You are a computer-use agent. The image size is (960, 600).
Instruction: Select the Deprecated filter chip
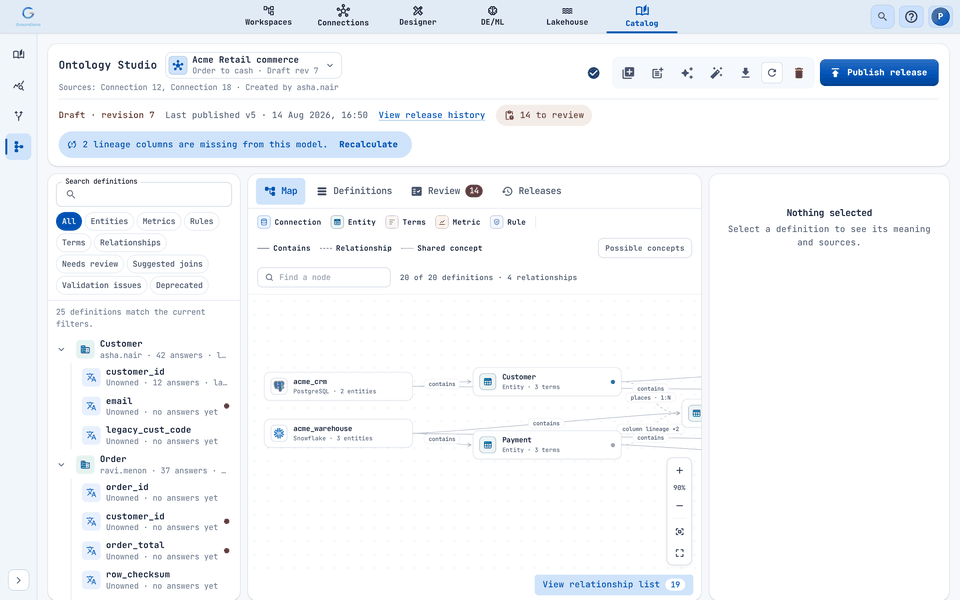tap(179, 285)
